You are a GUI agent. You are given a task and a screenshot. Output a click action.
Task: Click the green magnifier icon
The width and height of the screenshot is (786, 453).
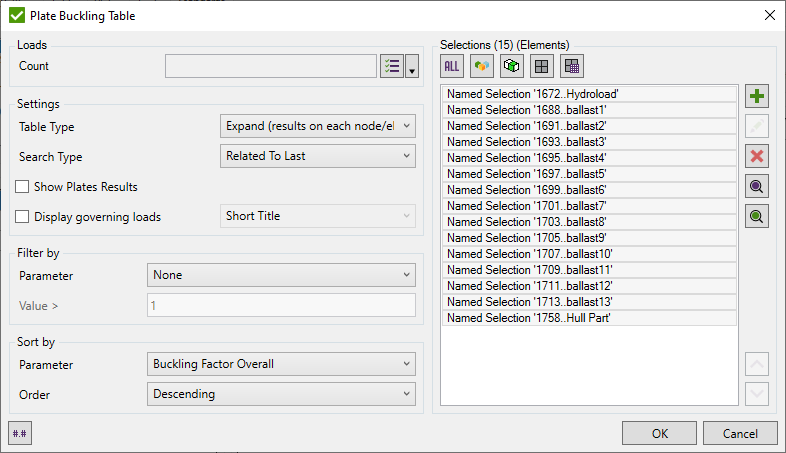point(757,216)
